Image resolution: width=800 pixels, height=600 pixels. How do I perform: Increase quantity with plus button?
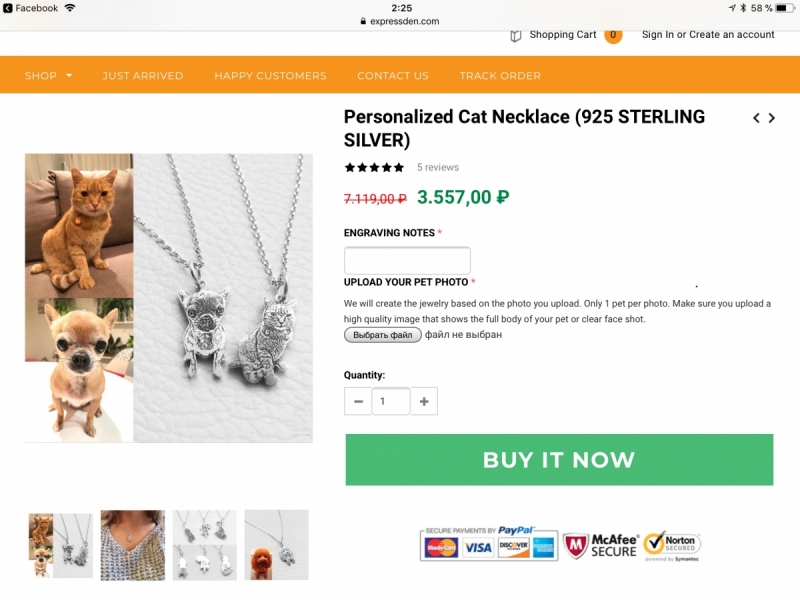pyautogui.click(x=424, y=401)
